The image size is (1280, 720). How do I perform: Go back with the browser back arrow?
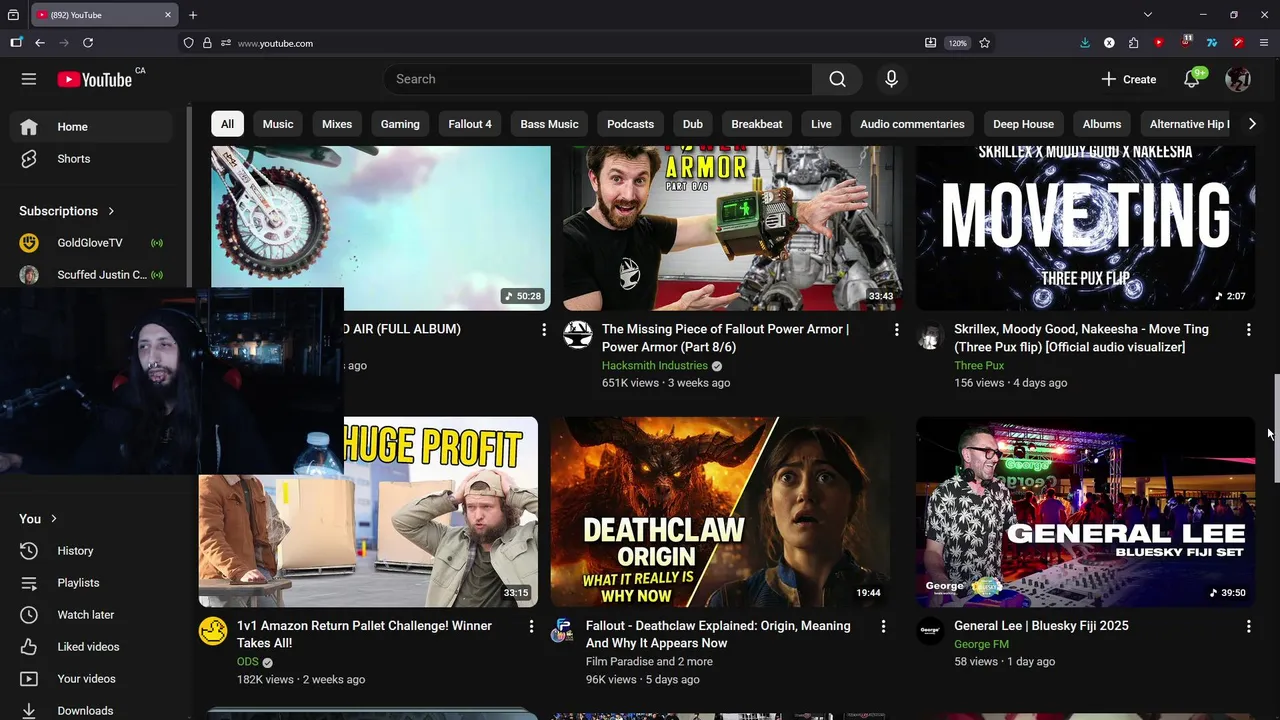click(x=40, y=43)
